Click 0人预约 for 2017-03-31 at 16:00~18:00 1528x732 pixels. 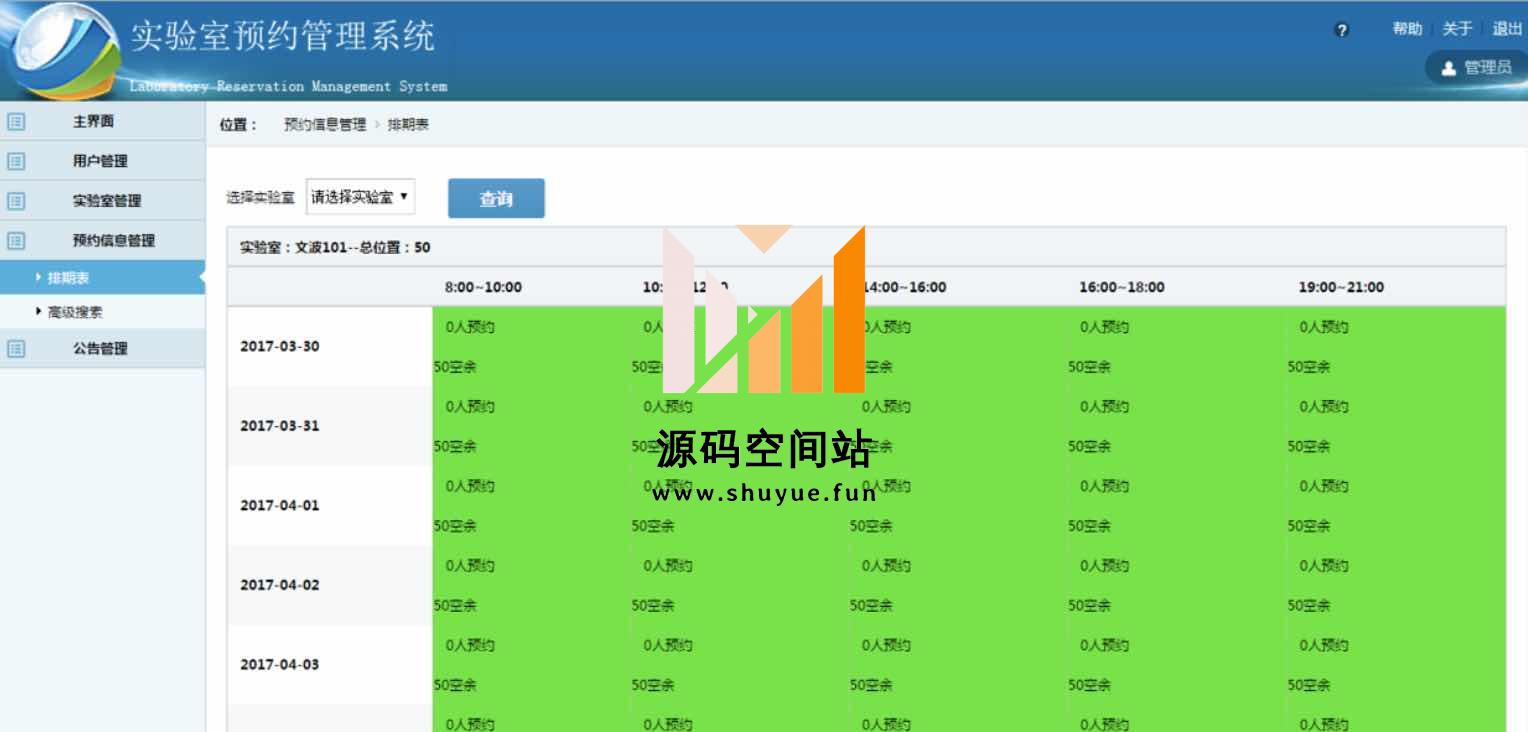1104,407
